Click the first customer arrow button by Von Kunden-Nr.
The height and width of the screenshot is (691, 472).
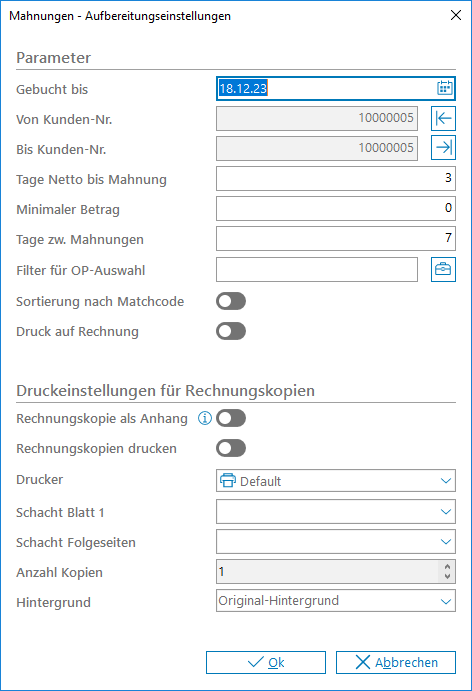(x=443, y=118)
